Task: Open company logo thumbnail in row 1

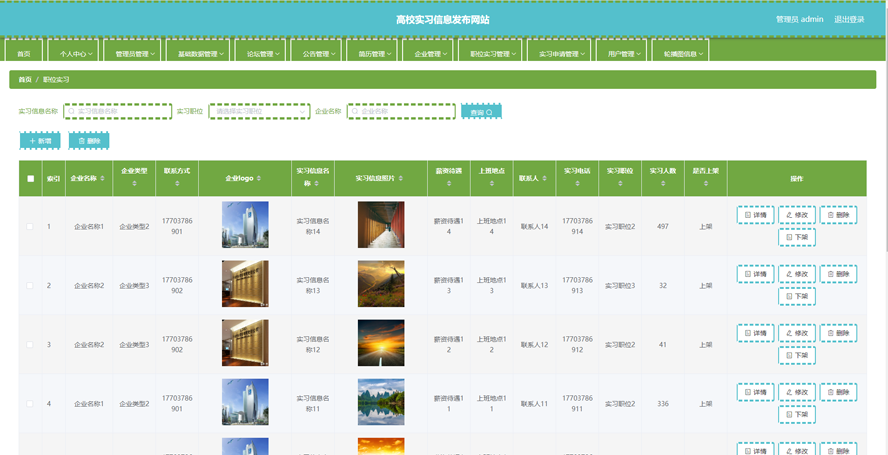Action: [245, 225]
